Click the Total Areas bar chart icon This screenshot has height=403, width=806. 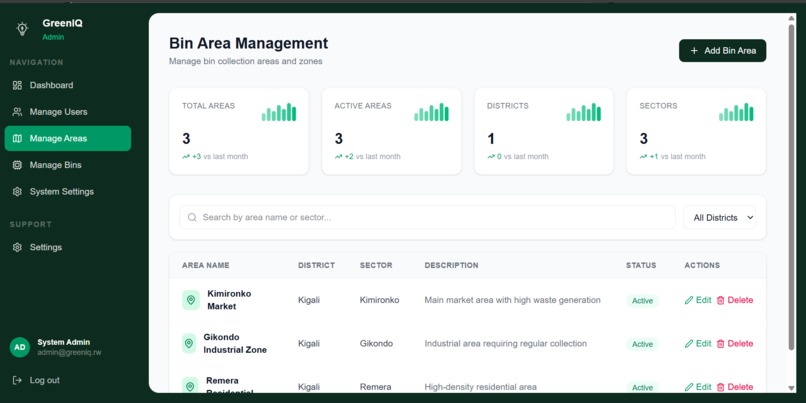279,112
